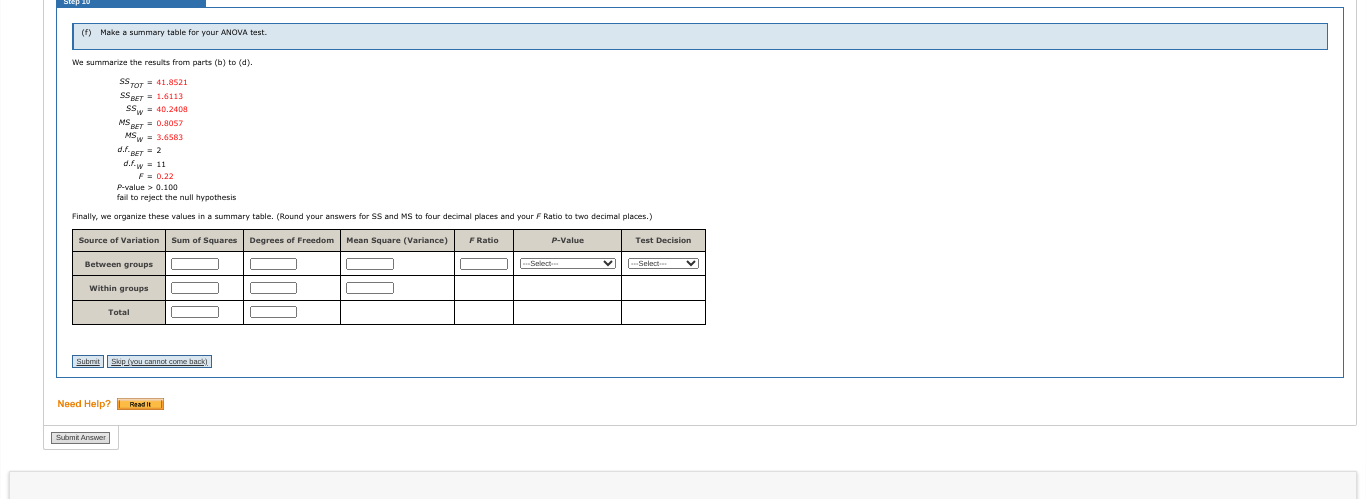The image size is (1366, 499).
Task: Click 'fail to reject the null hypothesis' text
Action: [177, 197]
